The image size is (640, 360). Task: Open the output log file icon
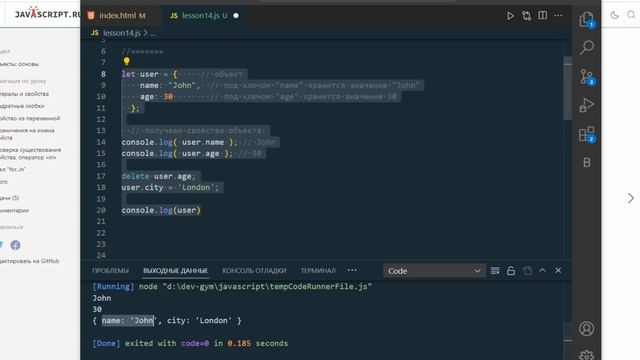[x=527, y=271]
